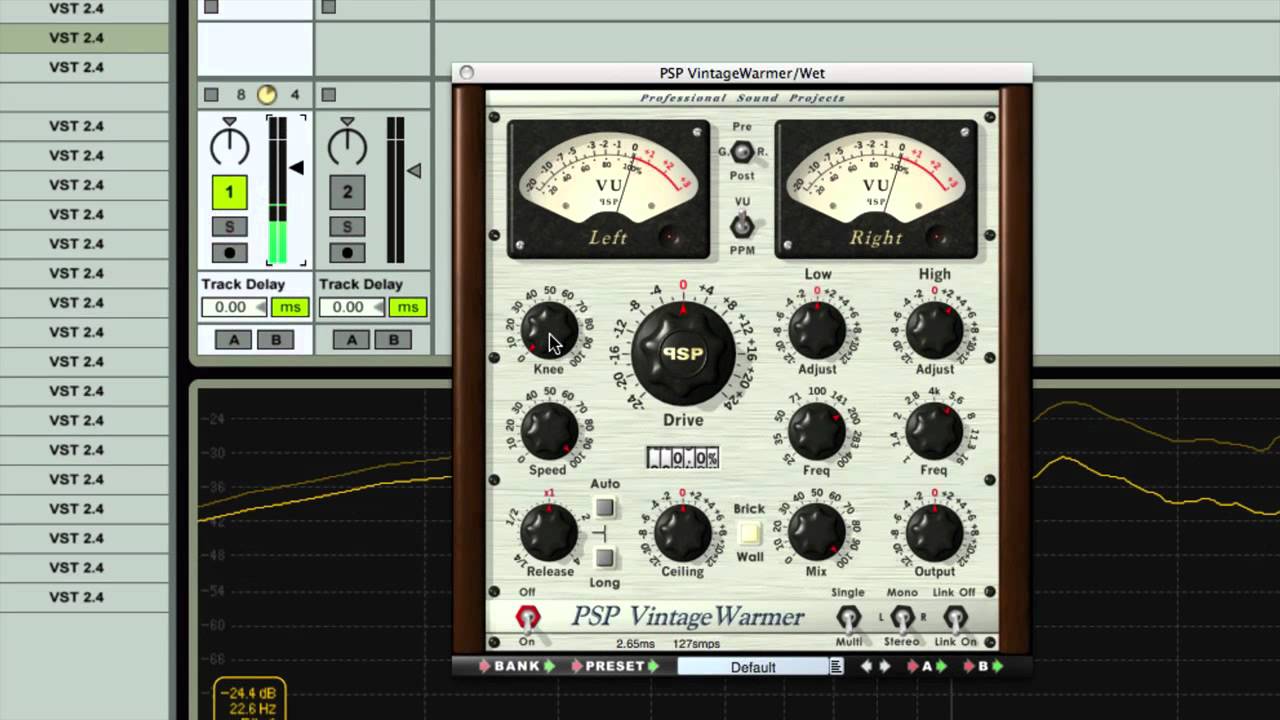Toggle the Auto release button
This screenshot has height=720, width=1280.
[604, 507]
